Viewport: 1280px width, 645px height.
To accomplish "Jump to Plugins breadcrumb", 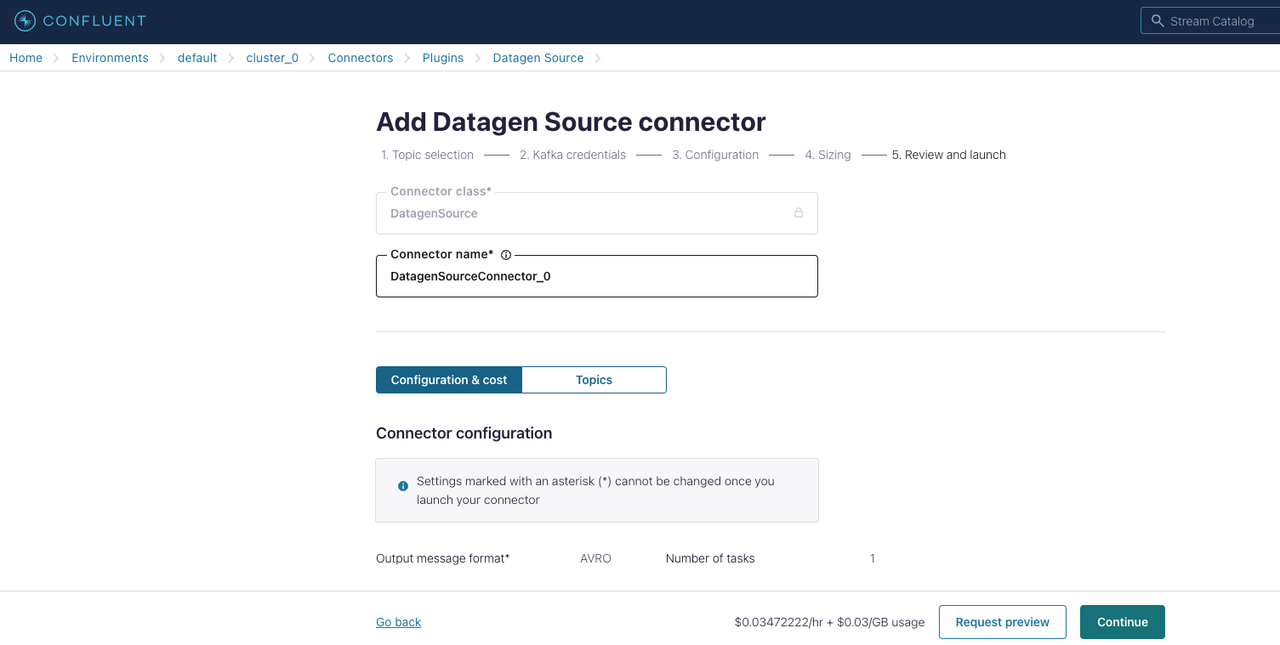I will pyautogui.click(x=443, y=58).
